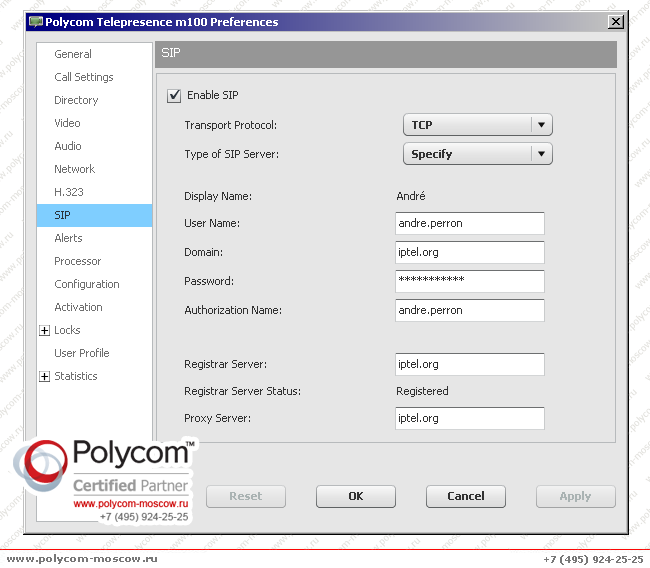Click the Reset button
The width and height of the screenshot is (650, 568).
pos(246,497)
